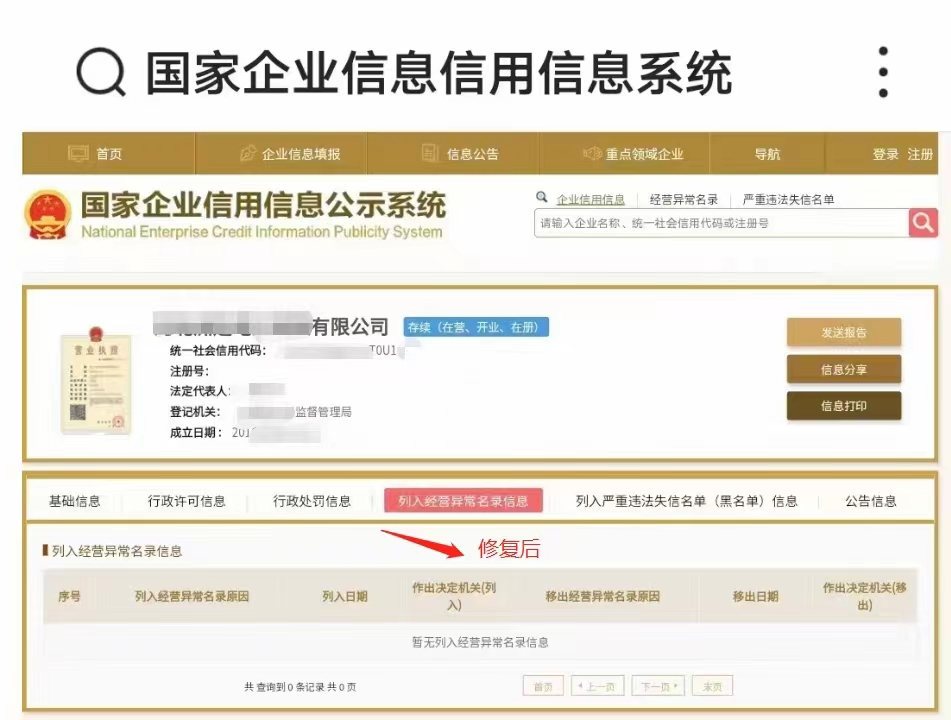This screenshot has height=720, width=951.
Task: Click the 列入经营异常名录原因 column header
Action: (x=192, y=596)
